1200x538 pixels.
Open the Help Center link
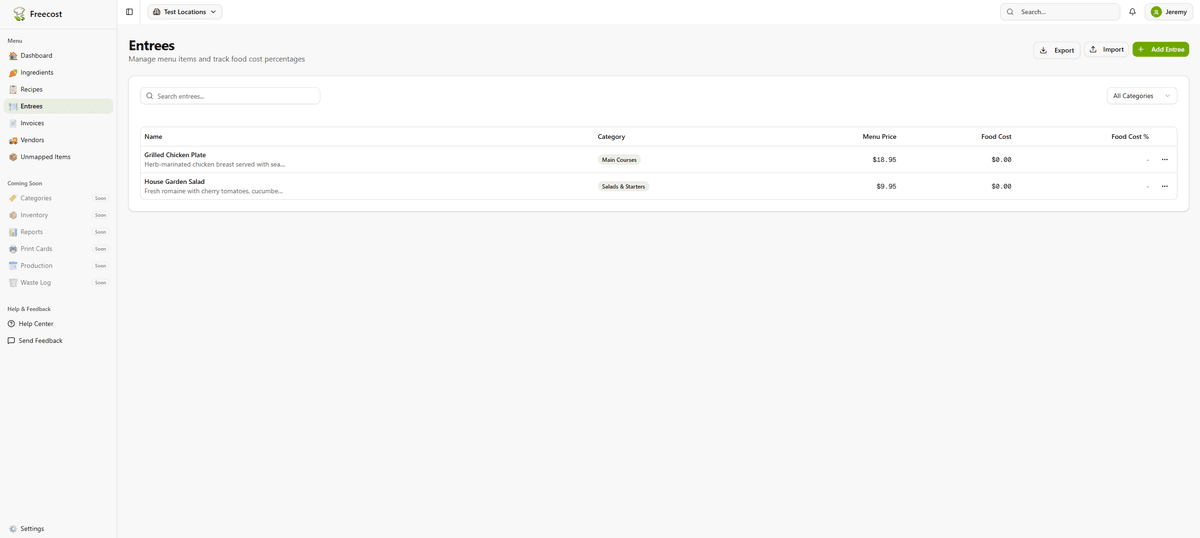[36, 324]
